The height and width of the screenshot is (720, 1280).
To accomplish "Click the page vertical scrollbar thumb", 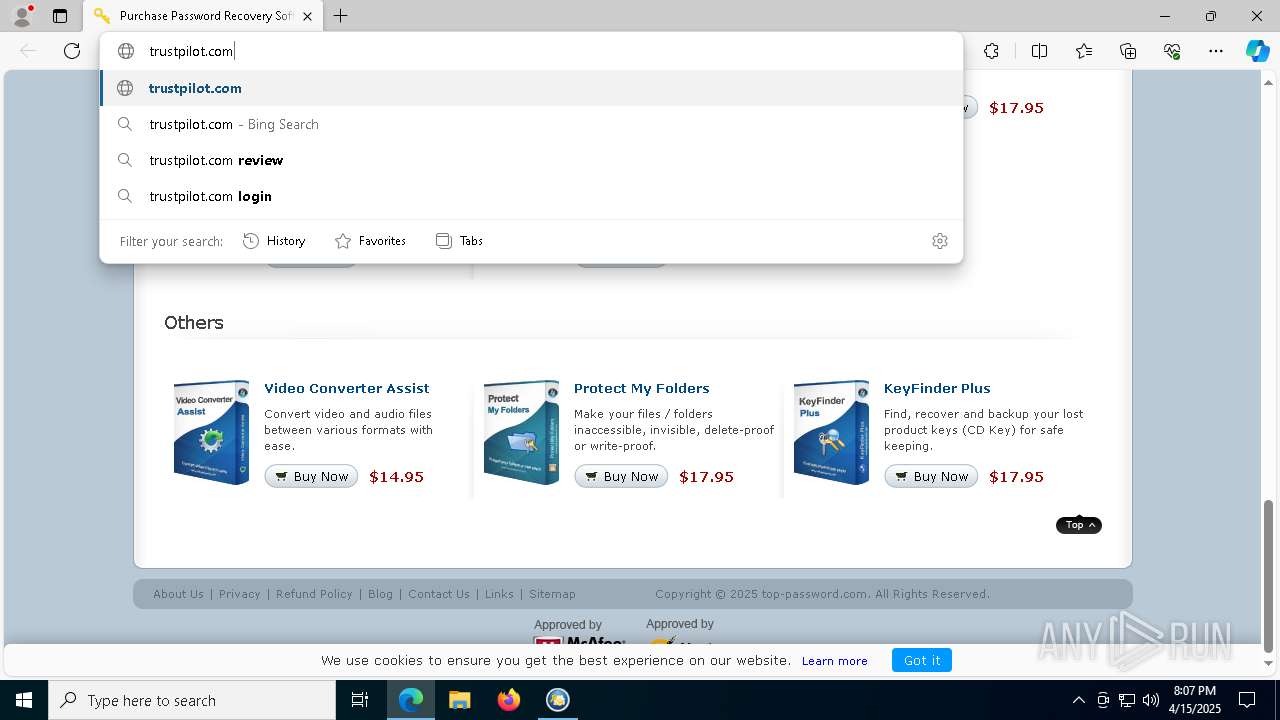I will (1269, 575).
